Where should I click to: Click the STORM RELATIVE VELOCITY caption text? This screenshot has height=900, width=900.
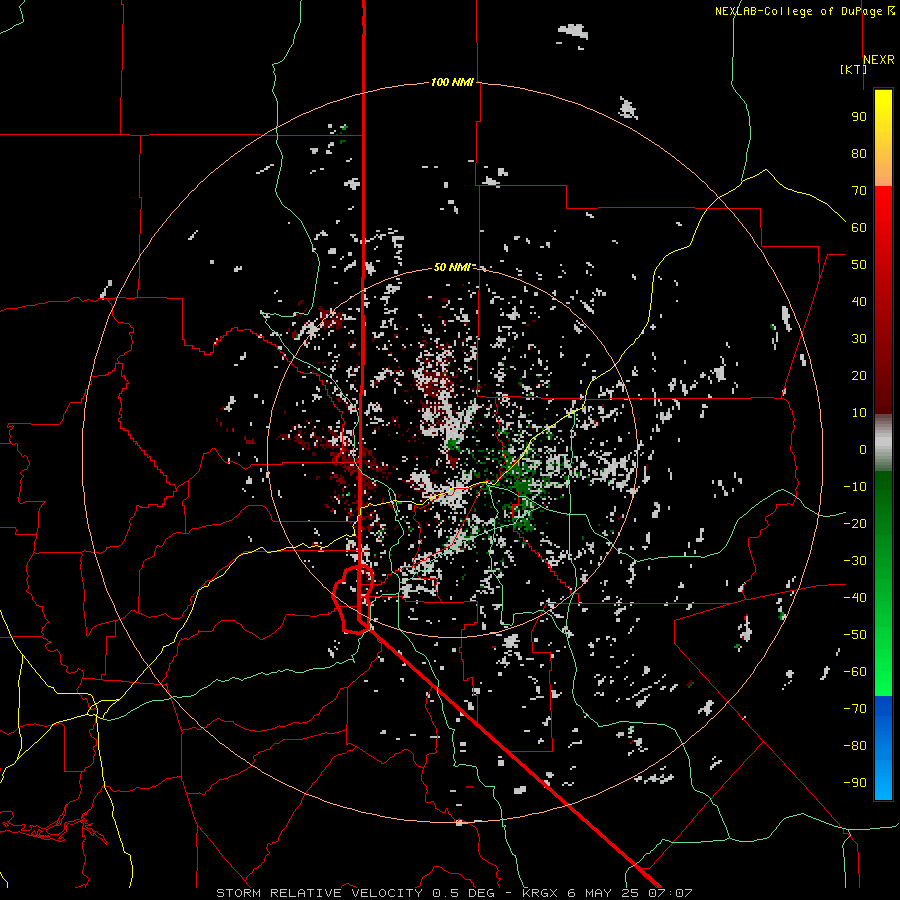pyautogui.click(x=319, y=893)
